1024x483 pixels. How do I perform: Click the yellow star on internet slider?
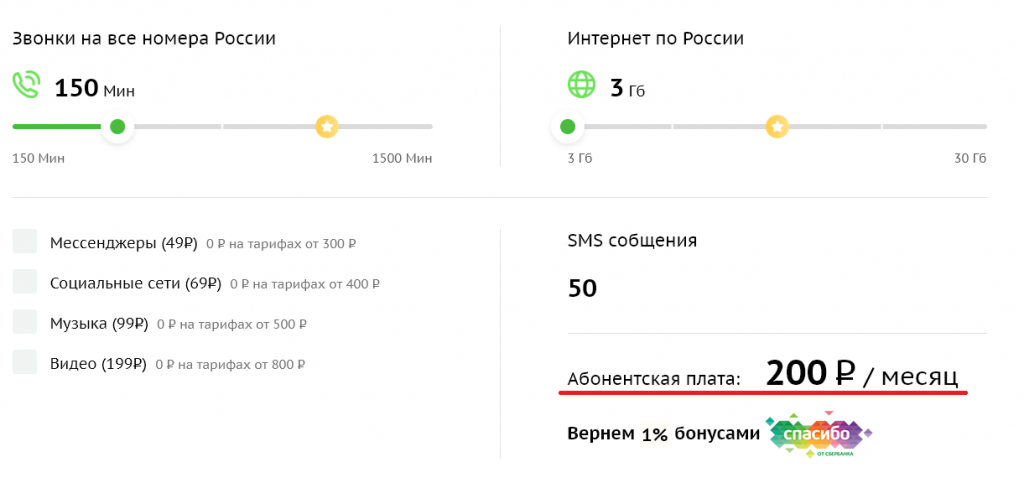click(777, 127)
